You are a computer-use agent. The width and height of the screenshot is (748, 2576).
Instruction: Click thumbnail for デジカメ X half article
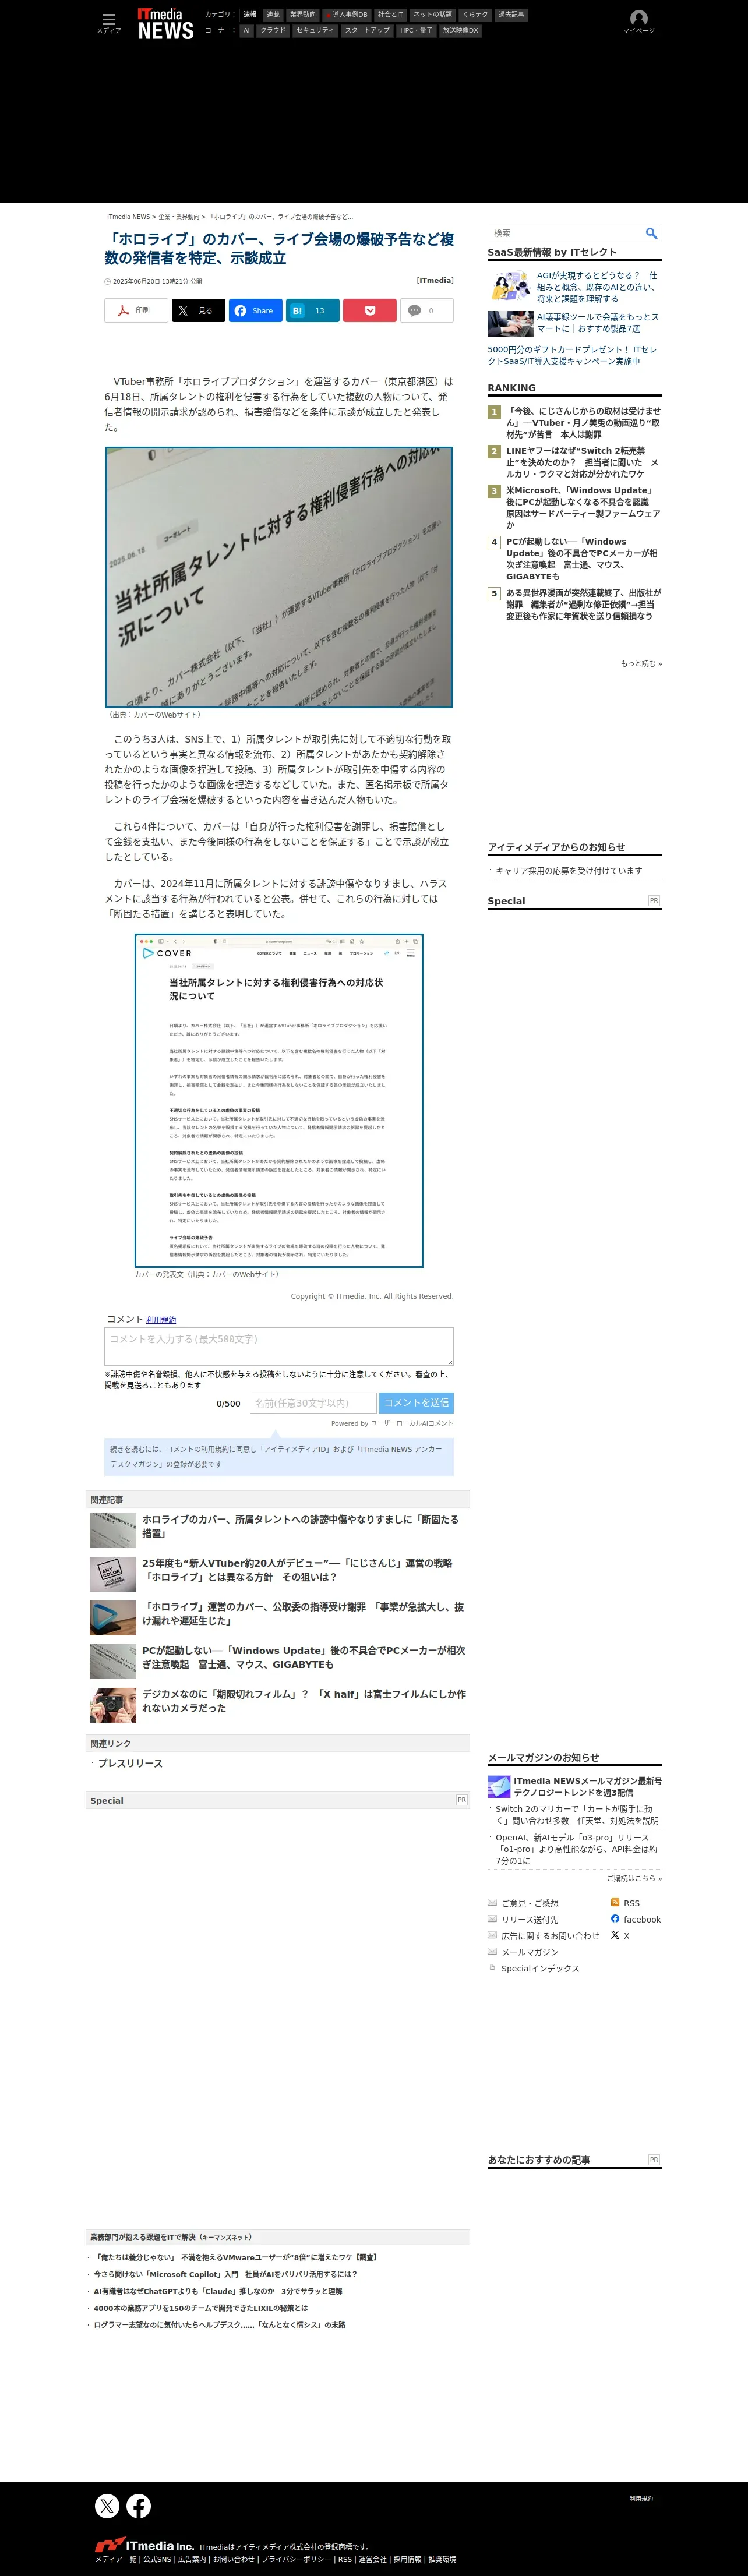click(x=113, y=1705)
